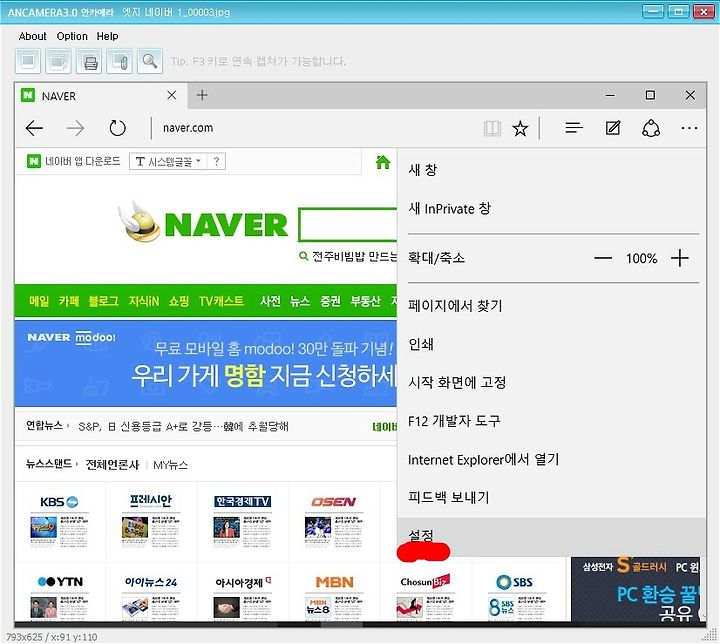Add page to favorites with star icon
The image size is (720, 644).
[520, 129]
